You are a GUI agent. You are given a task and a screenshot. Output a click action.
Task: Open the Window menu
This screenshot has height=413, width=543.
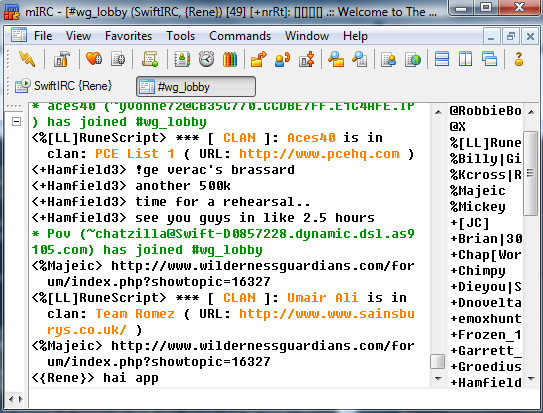click(x=307, y=36)
